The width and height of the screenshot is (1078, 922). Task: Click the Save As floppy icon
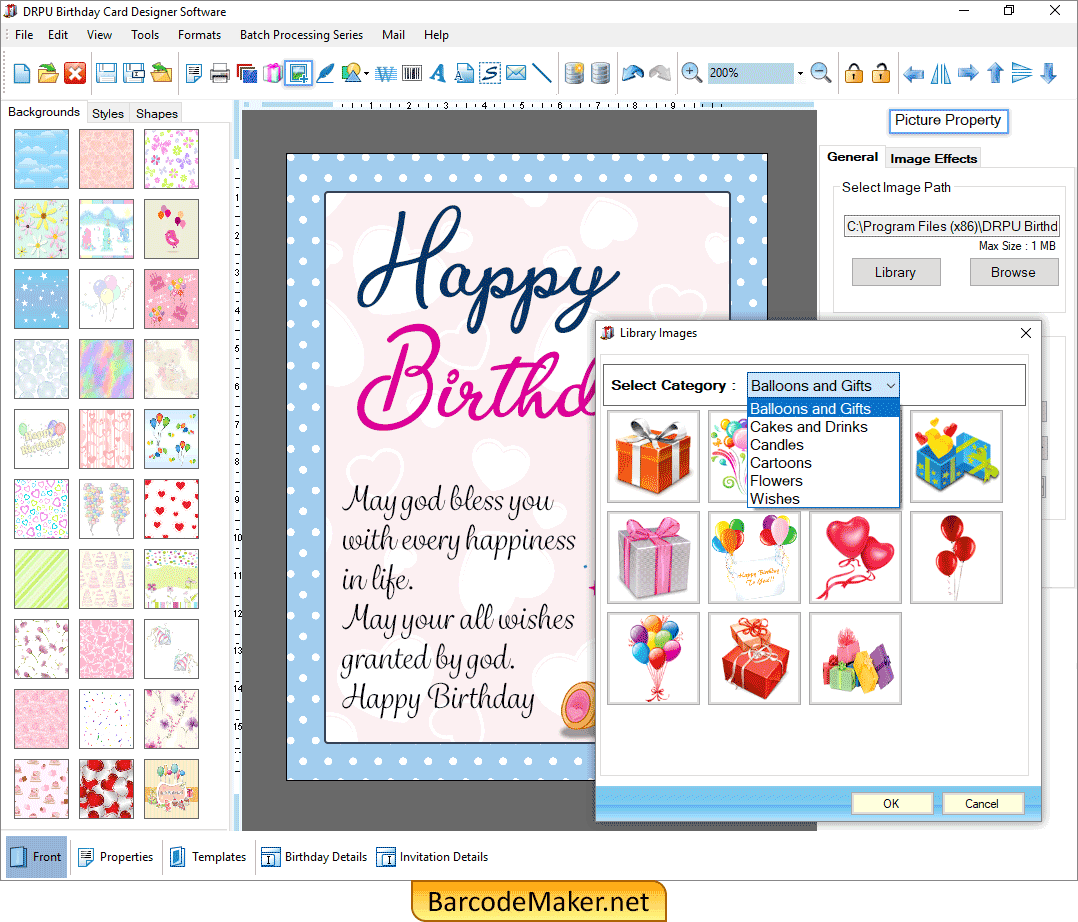(133, 73)
